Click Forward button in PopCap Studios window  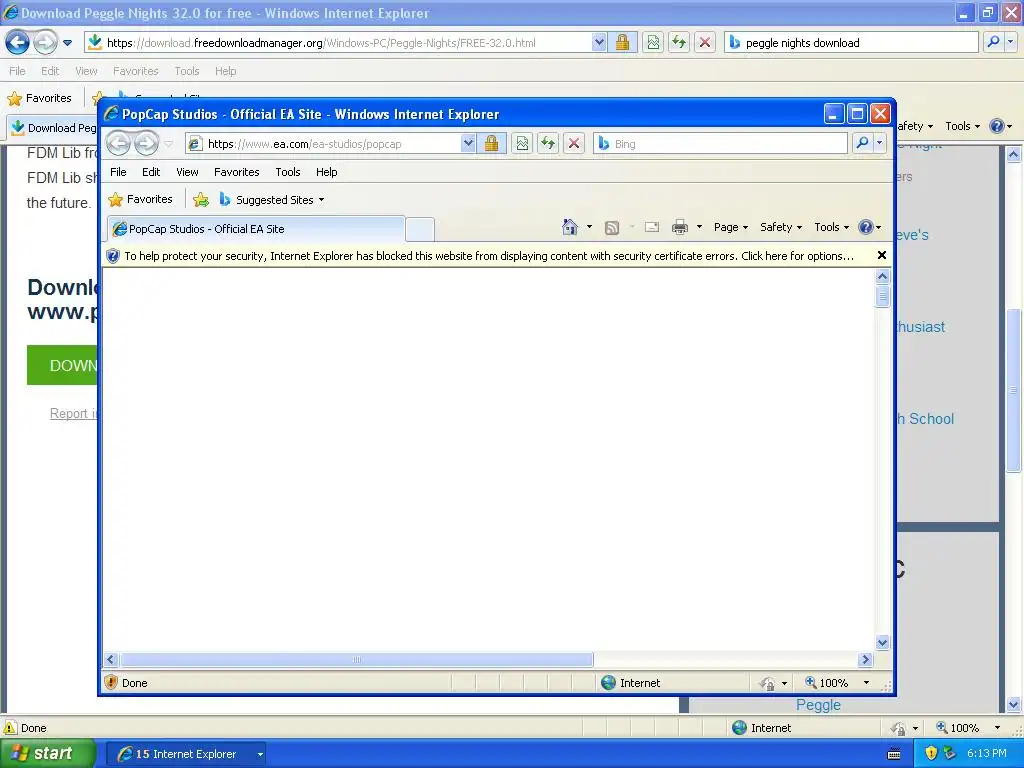point(146,144)
